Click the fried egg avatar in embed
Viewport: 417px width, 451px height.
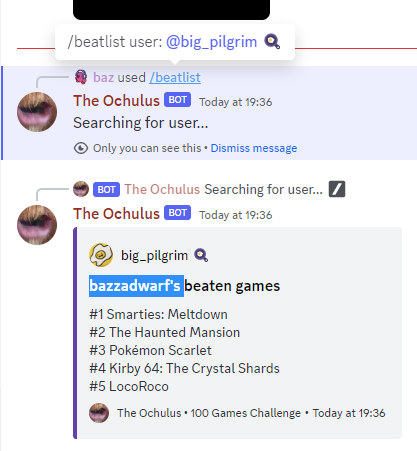click(101, 255)
